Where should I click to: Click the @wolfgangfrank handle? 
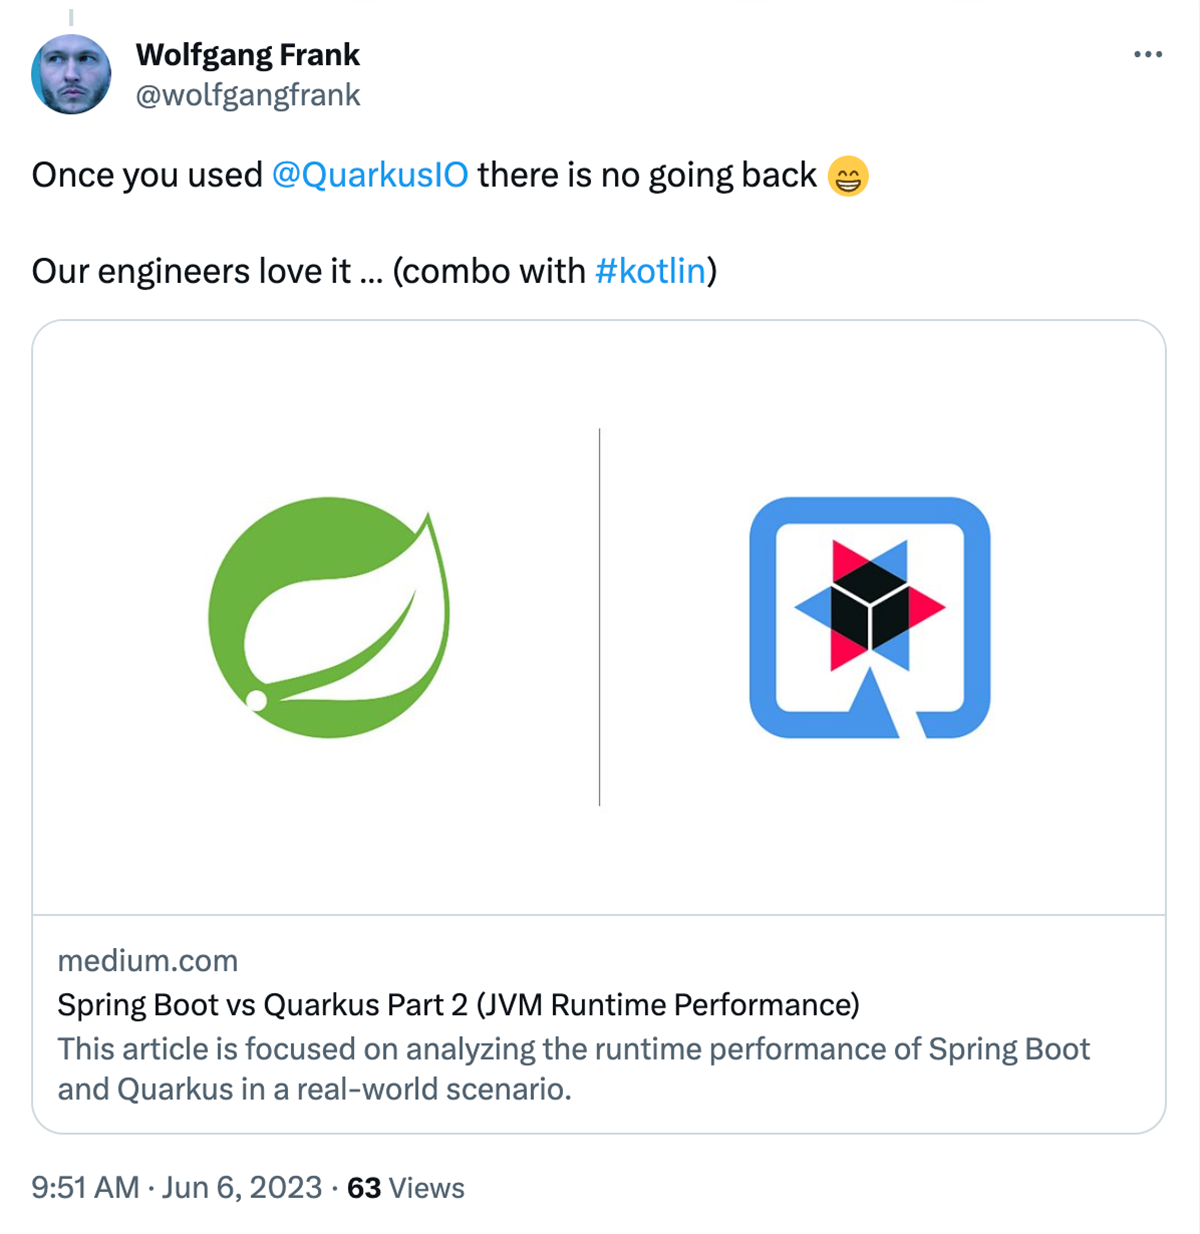point(247,95)
